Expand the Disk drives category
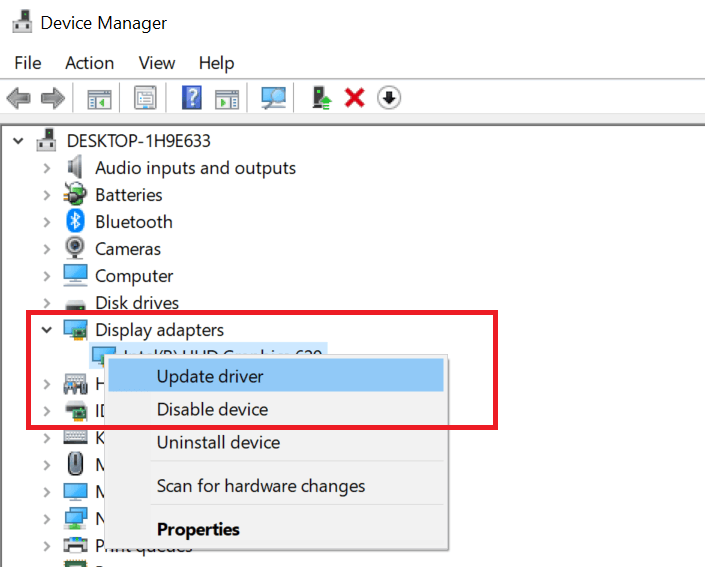This screenshot has width=705, height=567. [x=47, y=303]
